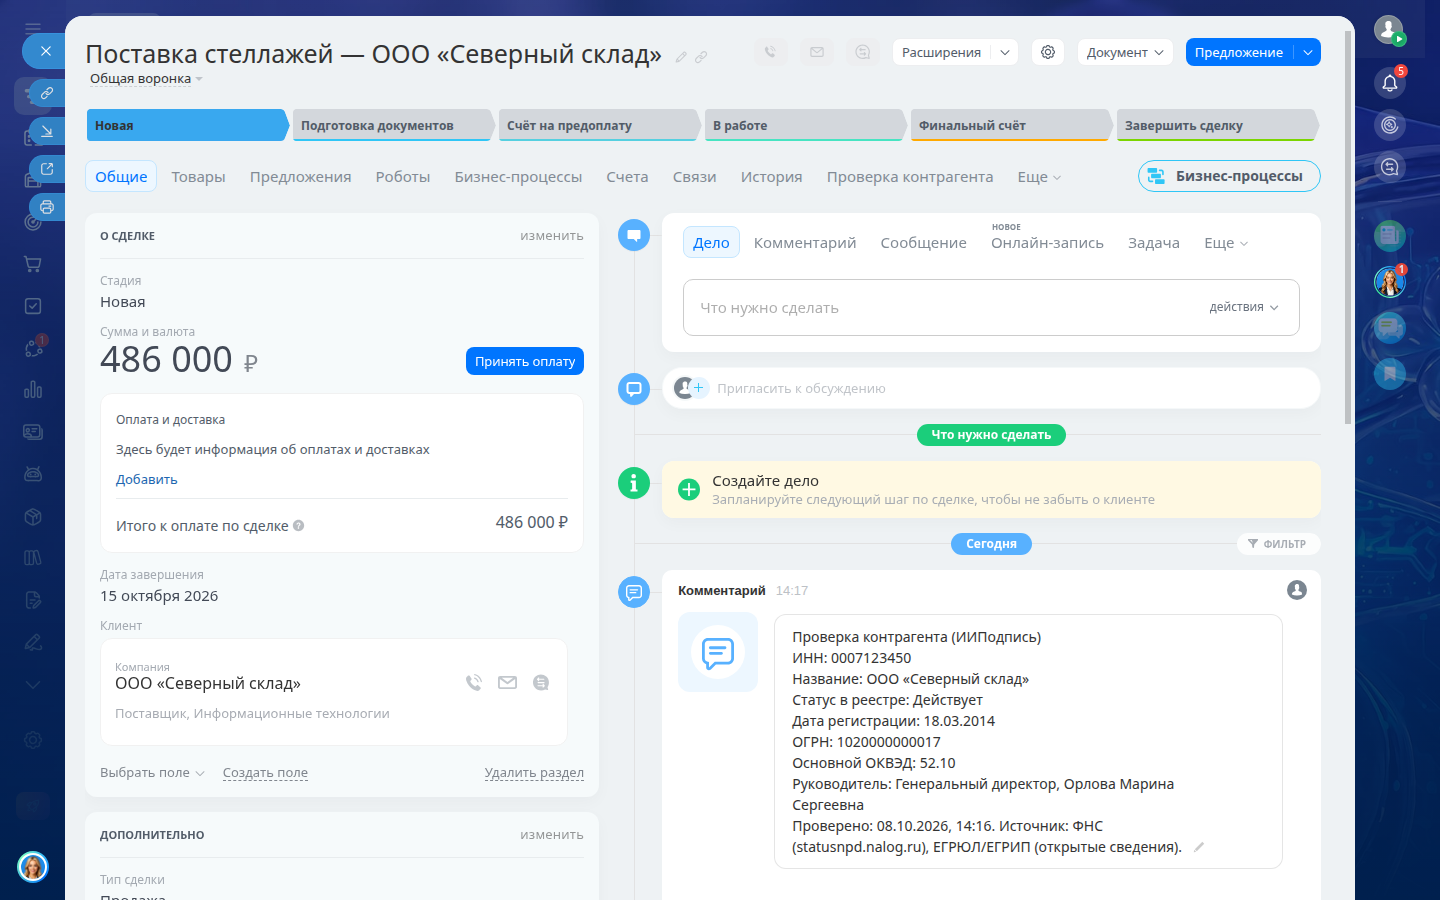1440x900 pixels.
Task: Select the Комментарий tab in the timeline editor
Action: click(x=805, y=243)
